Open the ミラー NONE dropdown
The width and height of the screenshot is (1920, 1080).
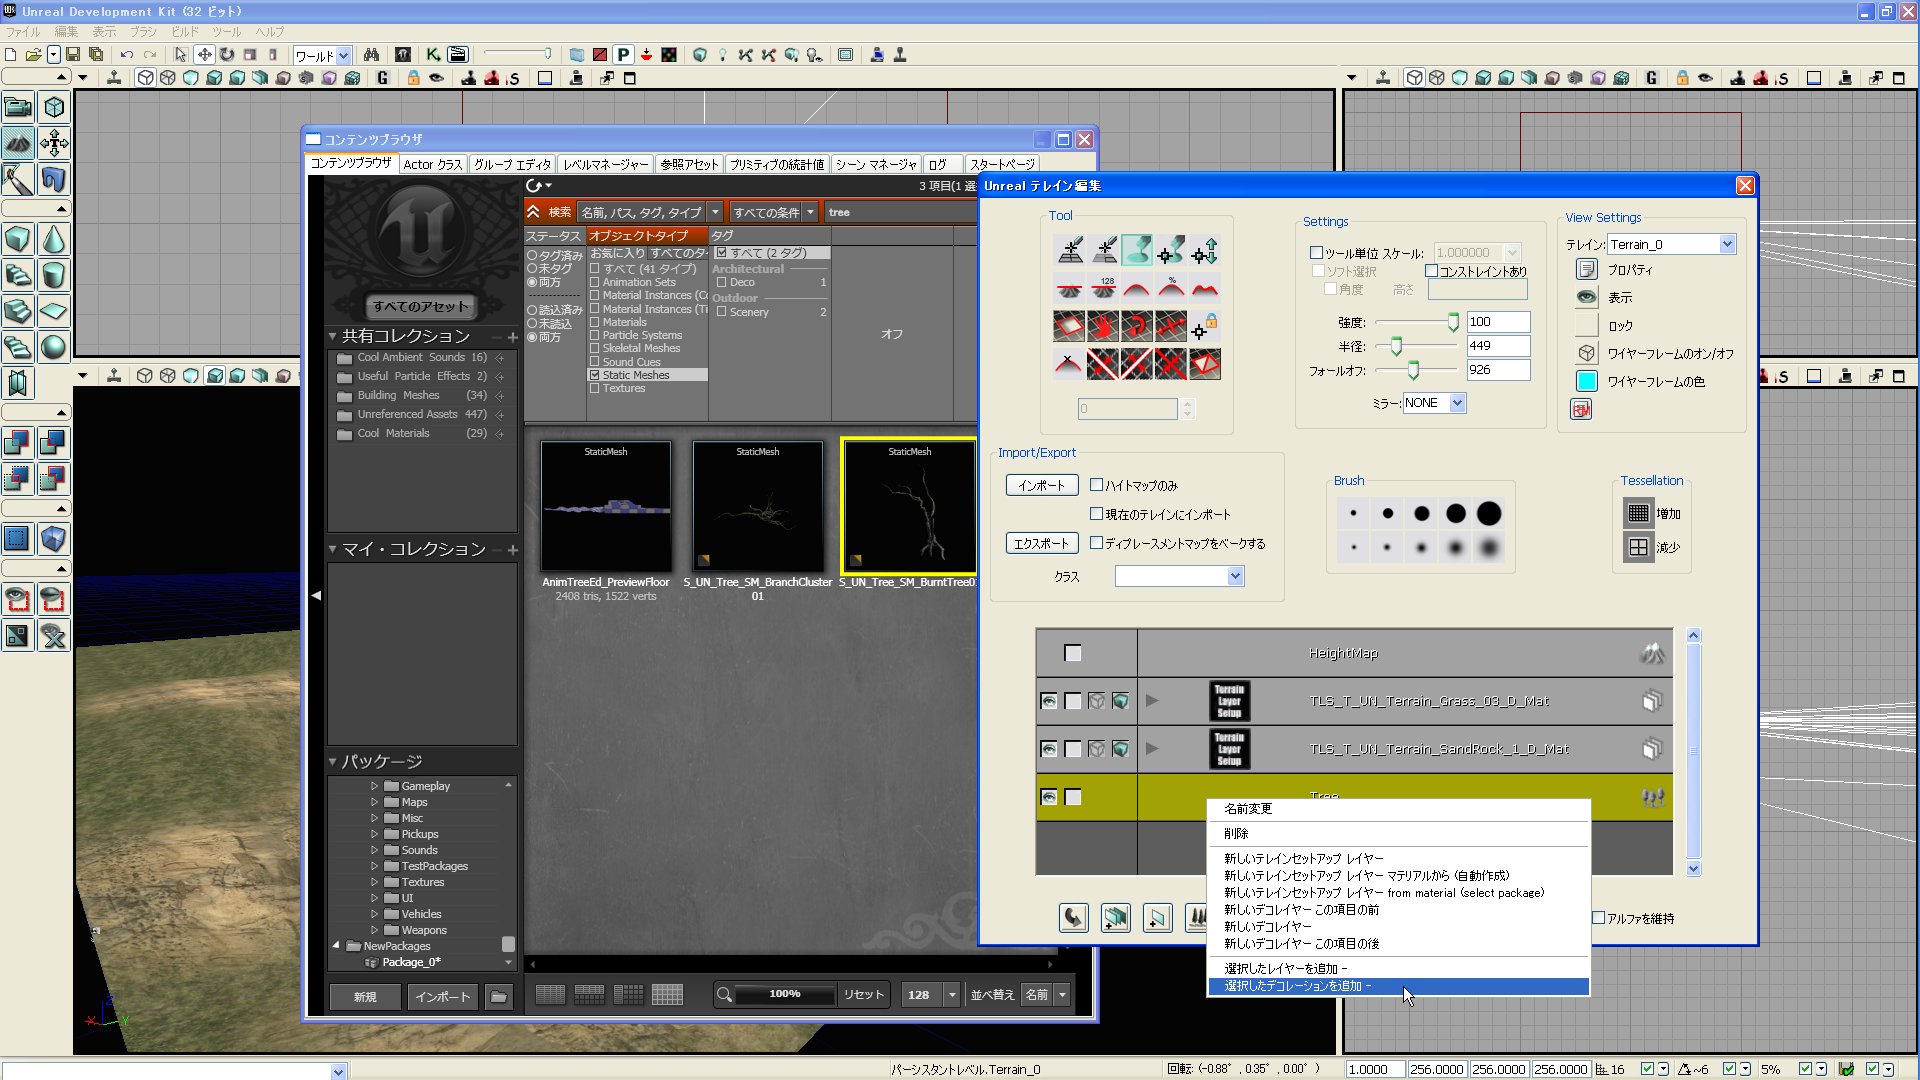(x=1458, y=403)
